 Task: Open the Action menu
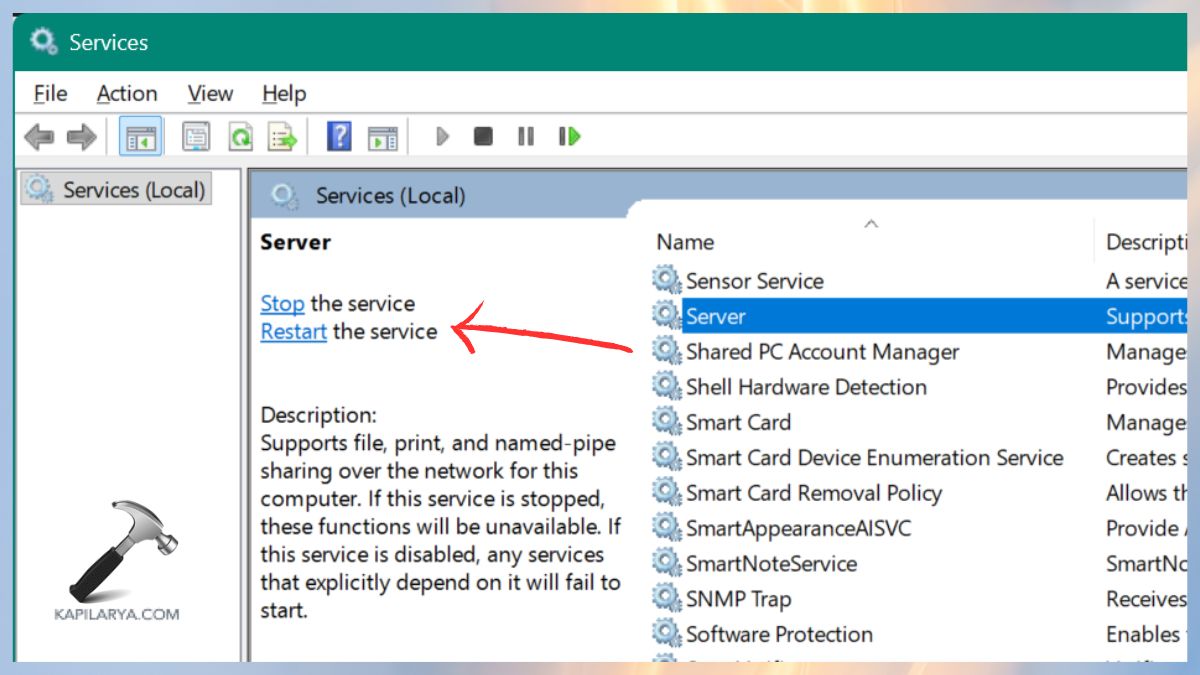point(126,93)
